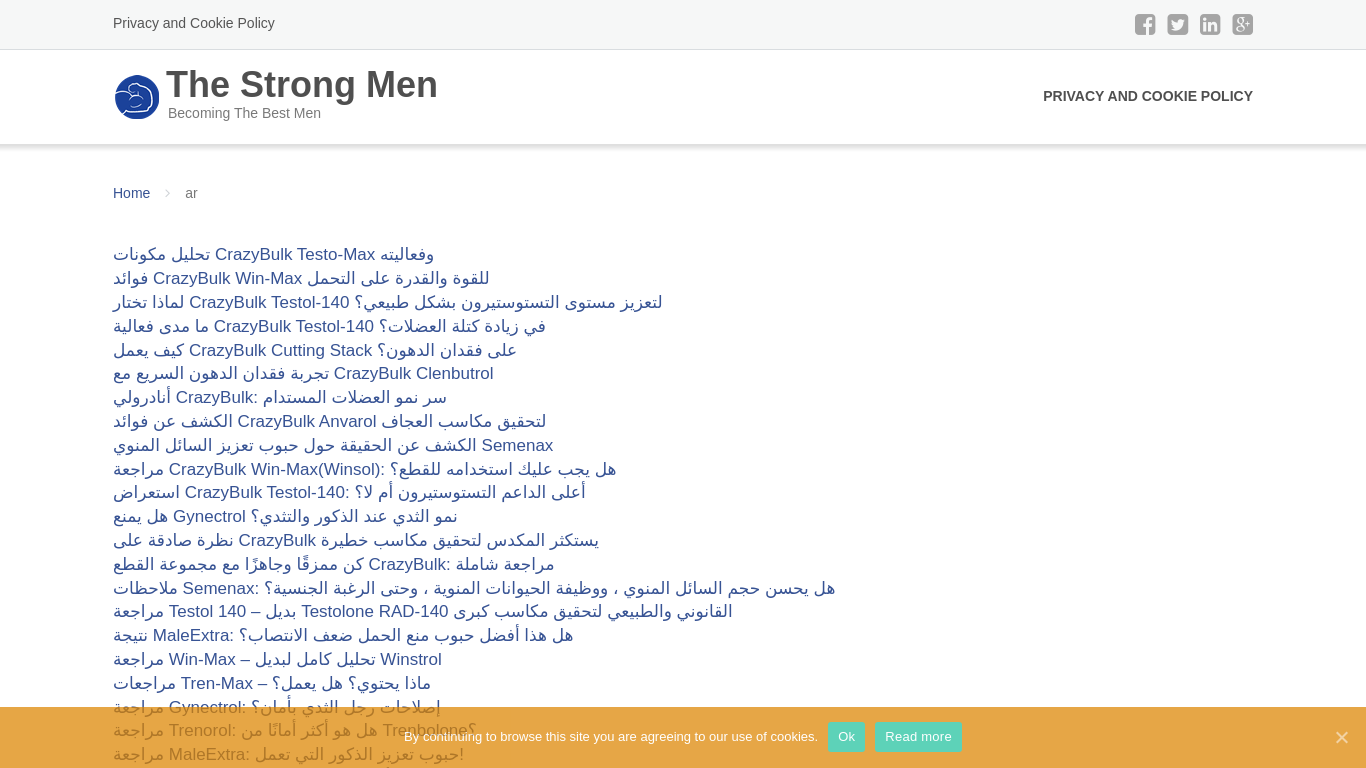This screenshot has width=1366, height=768.
Task: Open مراجعة شاملة CrazyBulk review link
Action: (333, 565)
